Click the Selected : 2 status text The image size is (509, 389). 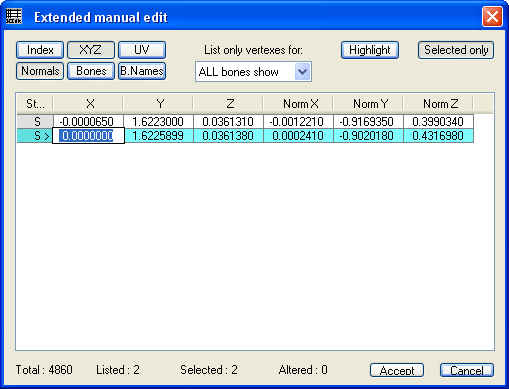pos(209,370)
